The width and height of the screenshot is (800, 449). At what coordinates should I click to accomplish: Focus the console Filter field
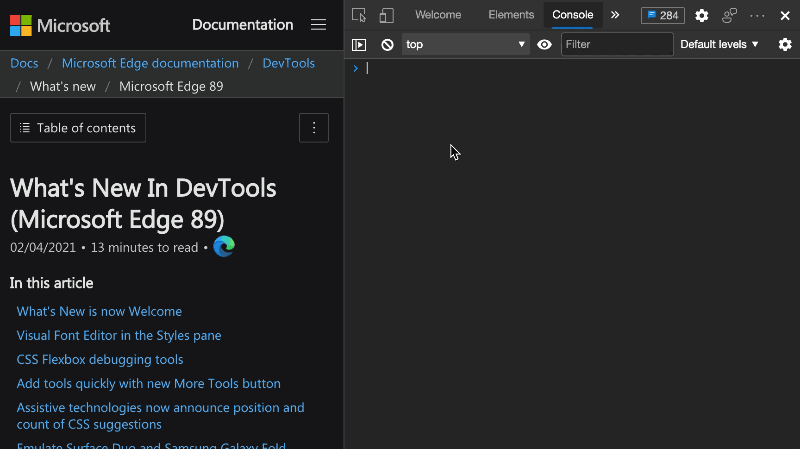point(617,44)
